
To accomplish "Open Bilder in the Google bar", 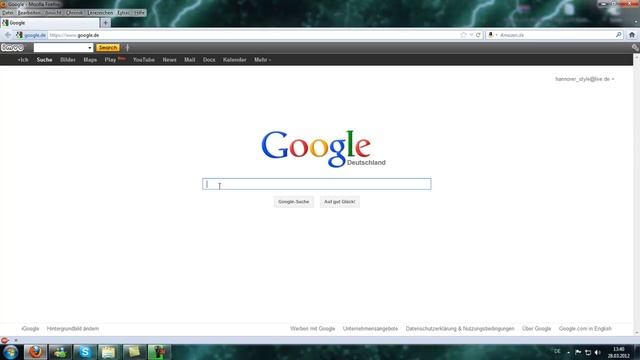I will pyautogui.click(x=68, y=60).
